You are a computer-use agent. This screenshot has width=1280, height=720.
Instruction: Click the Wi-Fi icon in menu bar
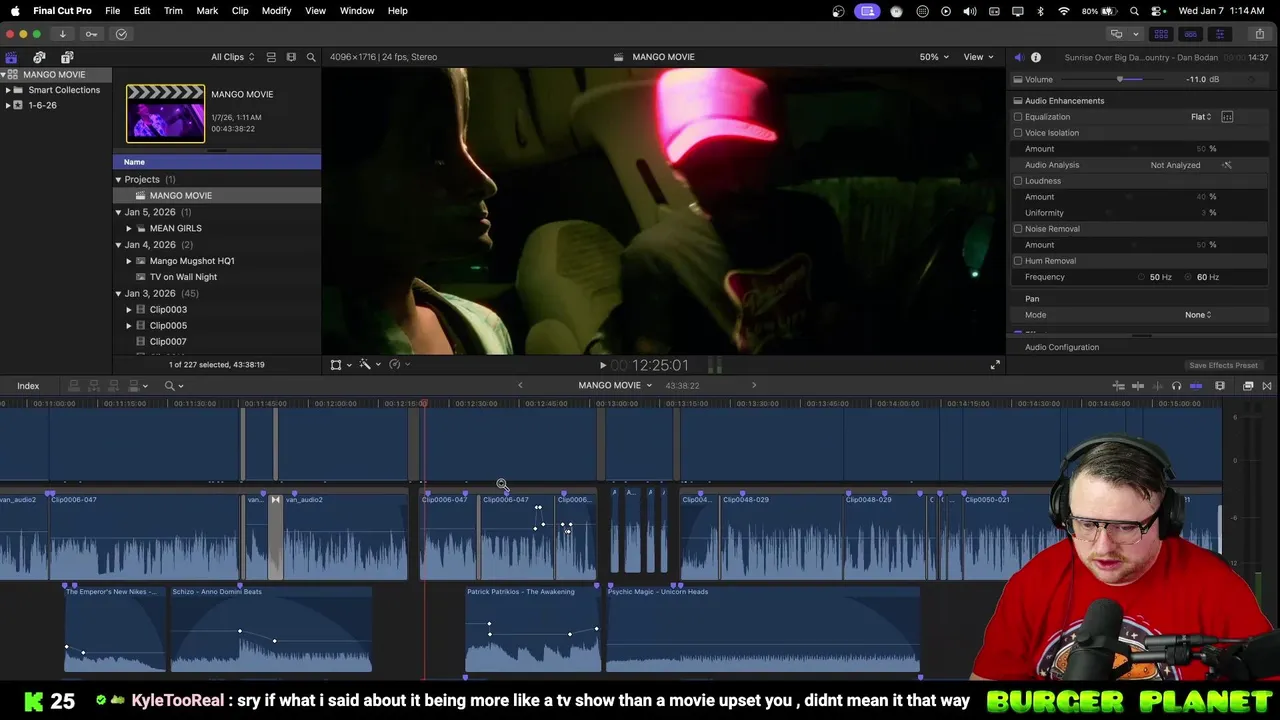[x=1063, y=11]
